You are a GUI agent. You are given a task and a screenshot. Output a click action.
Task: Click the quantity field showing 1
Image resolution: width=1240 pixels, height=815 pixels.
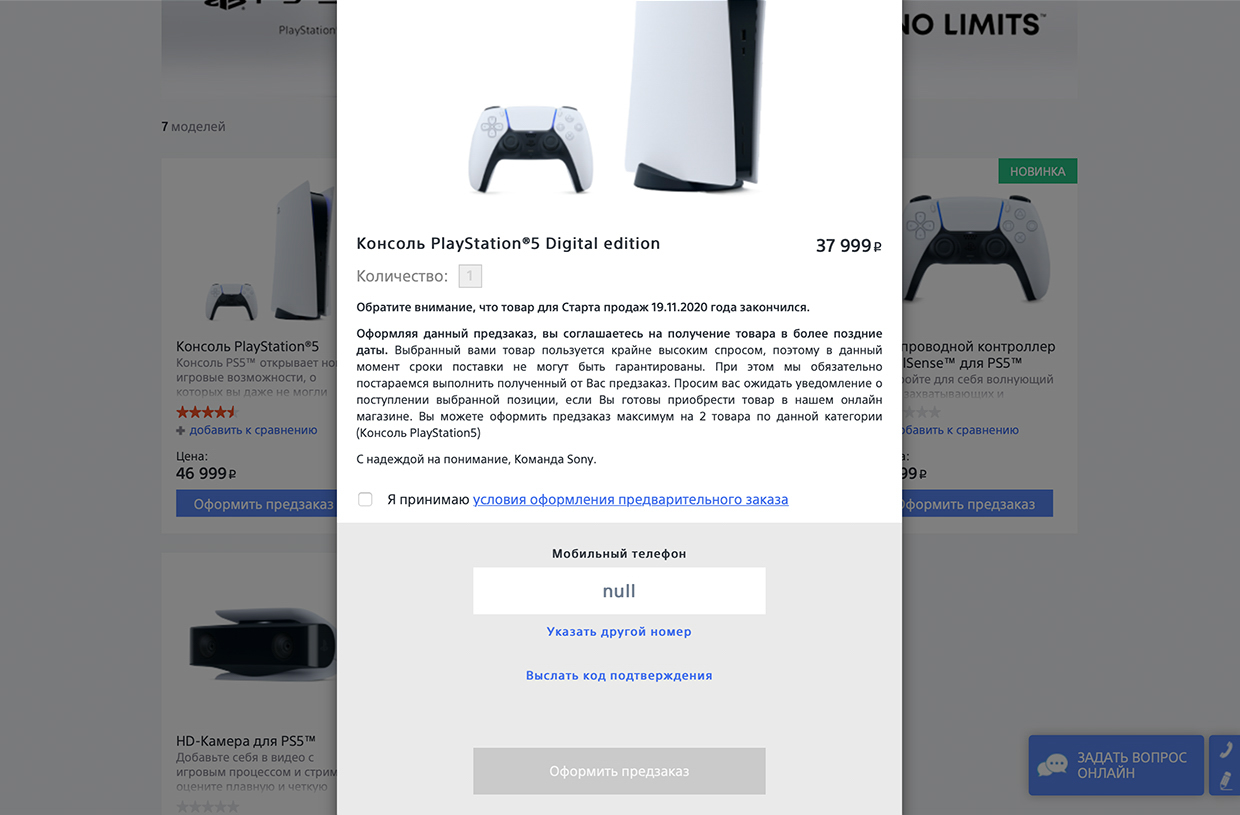(x=470, y=276)
